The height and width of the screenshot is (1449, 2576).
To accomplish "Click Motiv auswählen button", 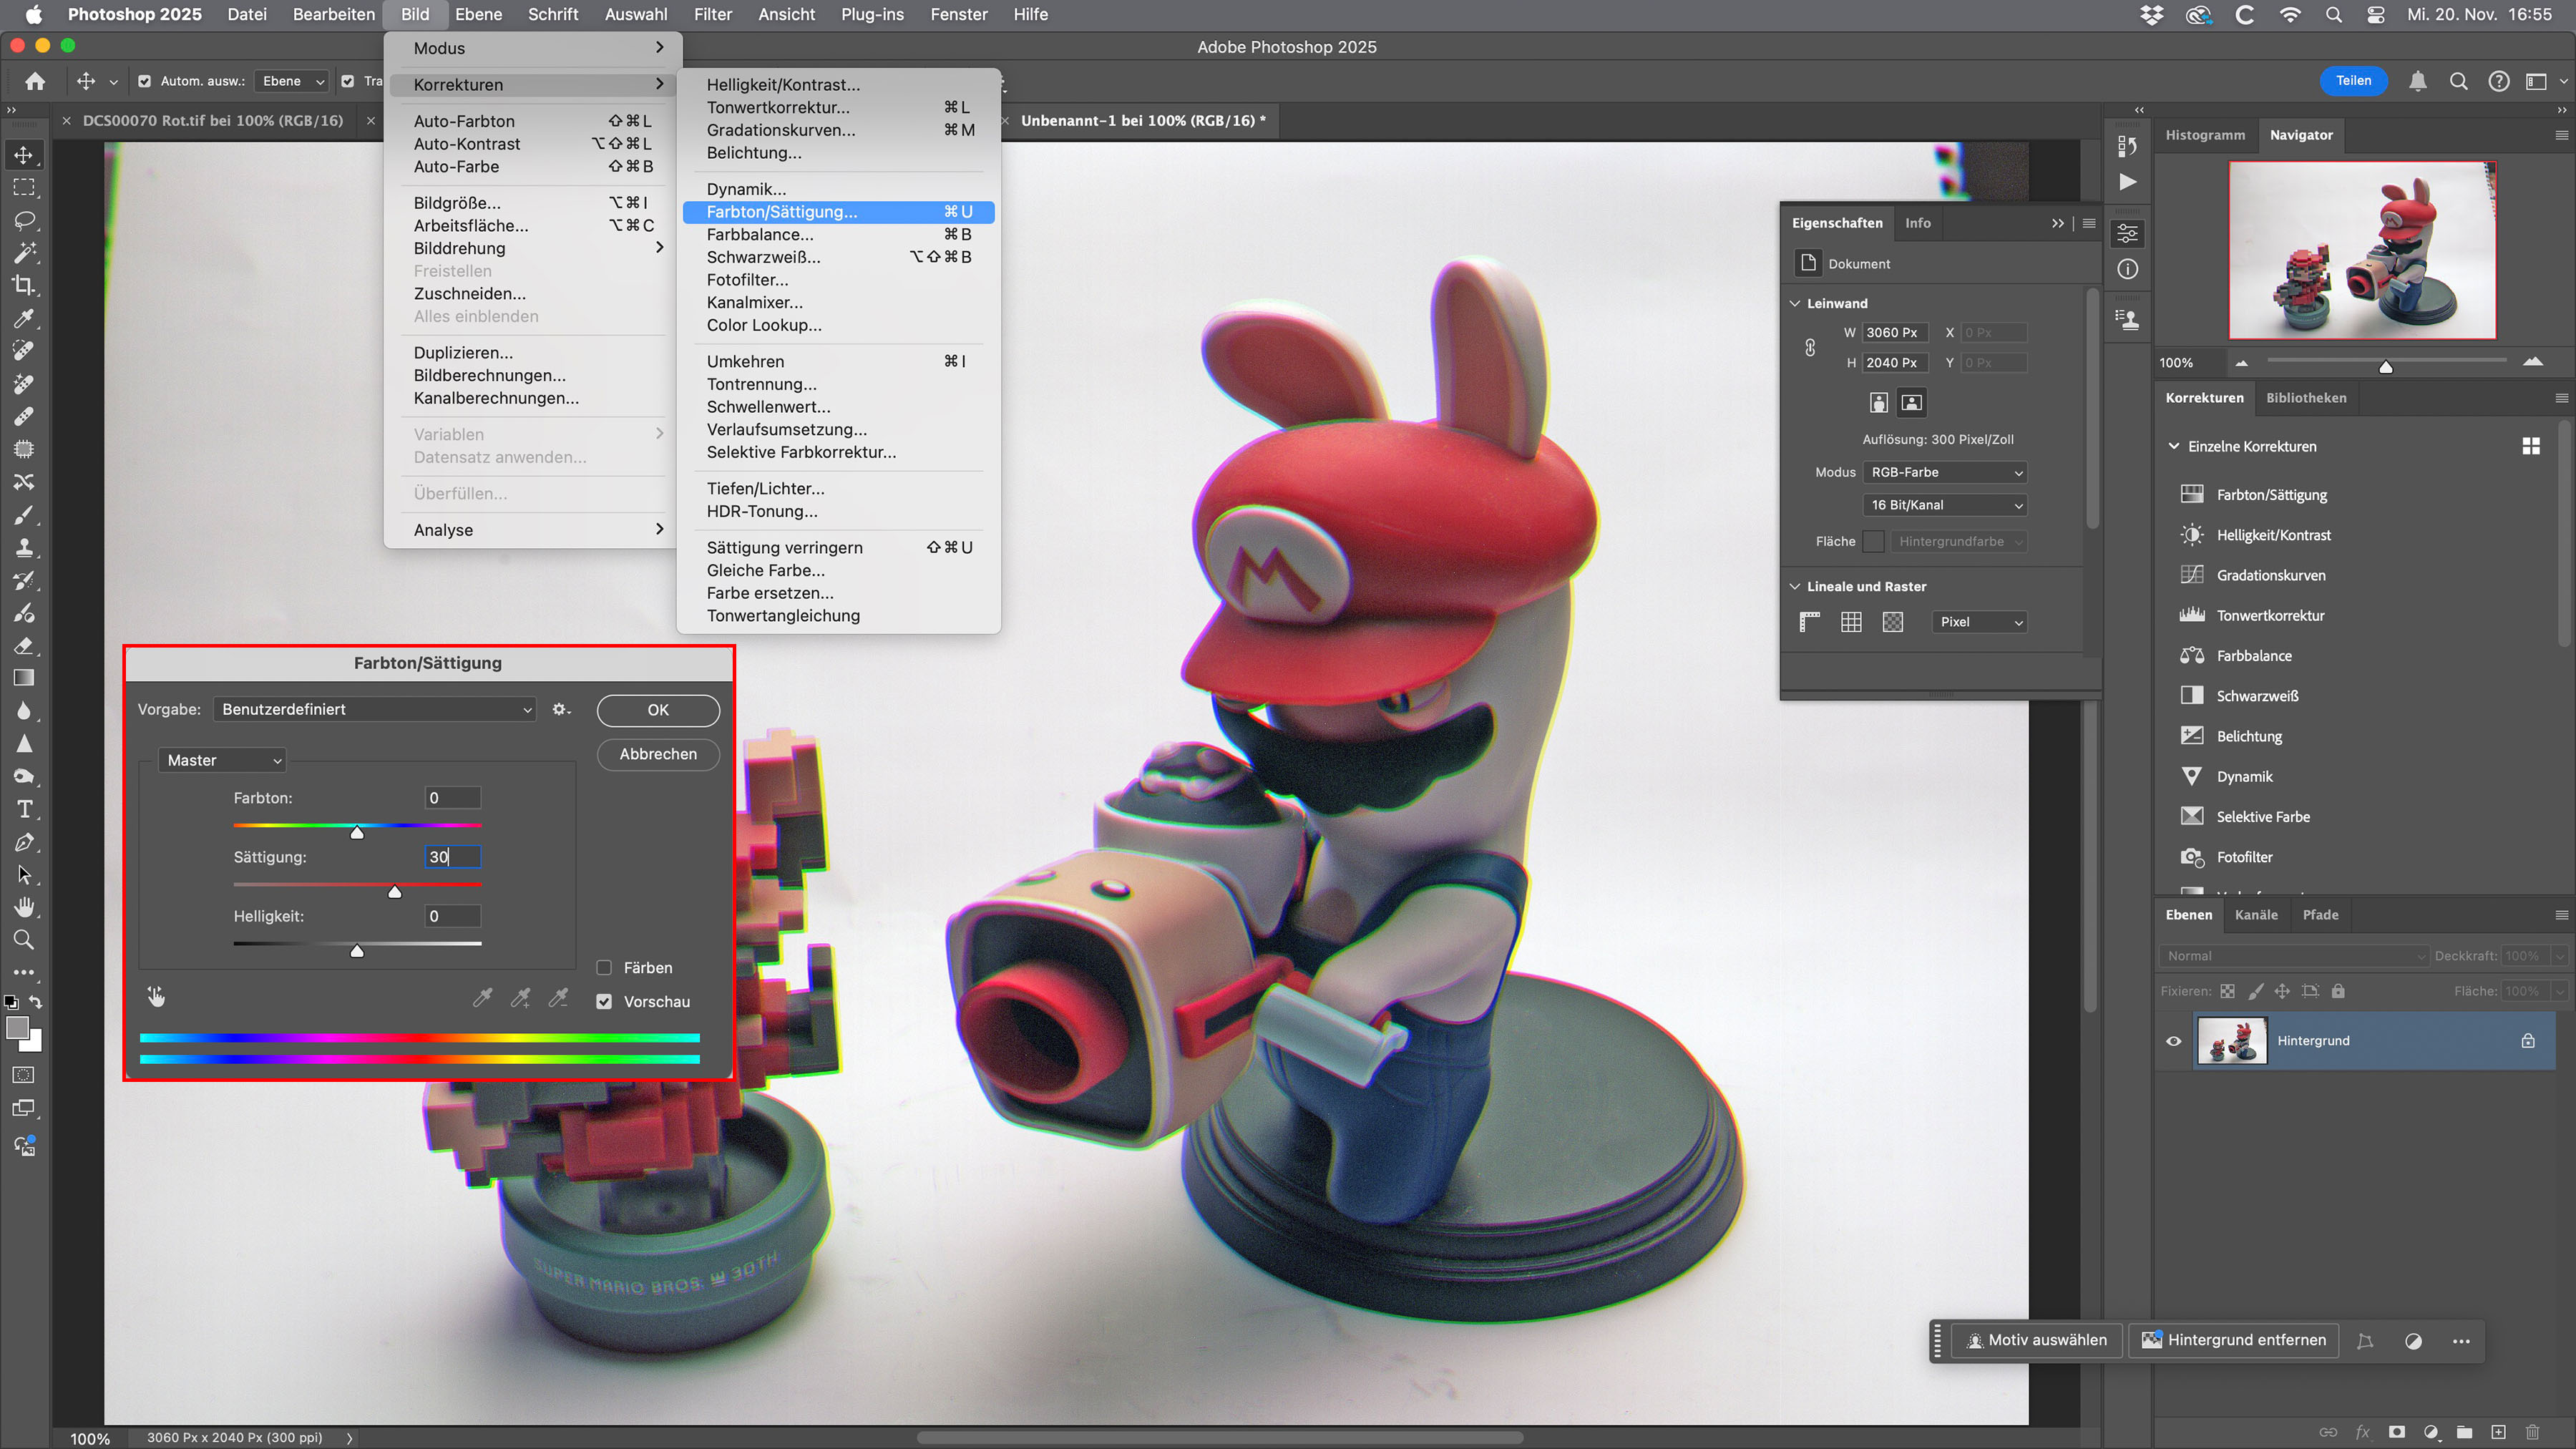I will [2037, 1341].
